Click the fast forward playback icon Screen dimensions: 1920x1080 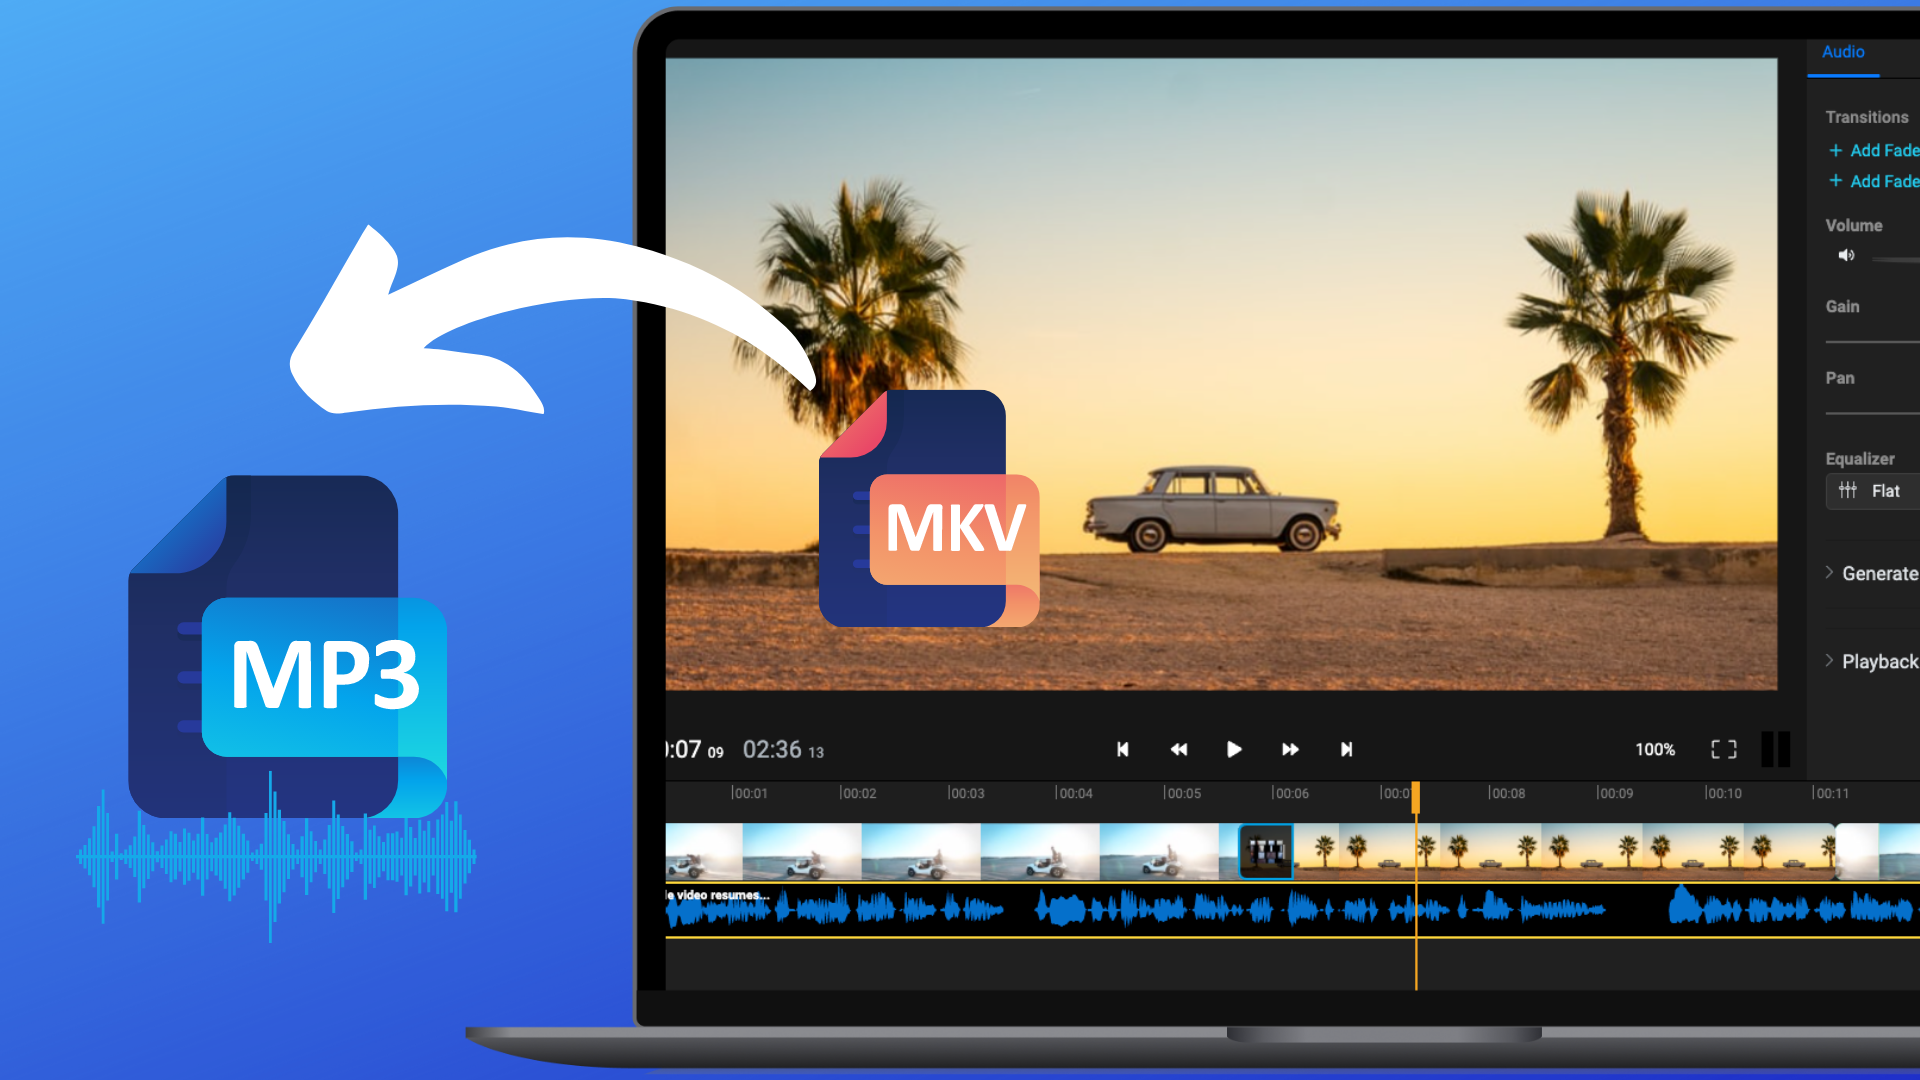click(x=1290, y=749)
